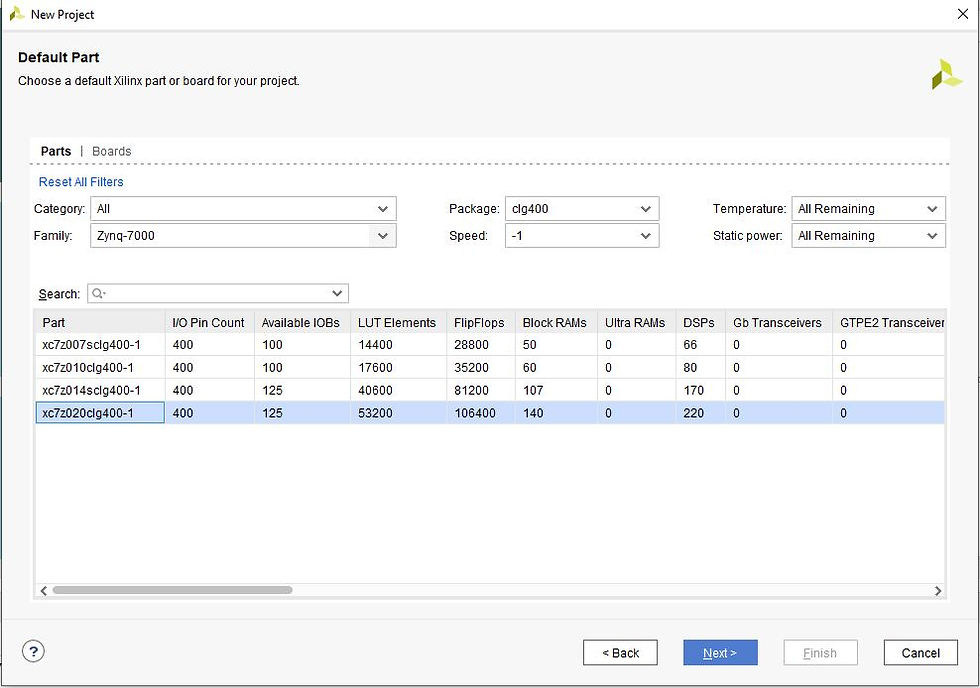Open the Temperature dropdown
The height and width of the screenshot is (688, 980).
[868, 209]
